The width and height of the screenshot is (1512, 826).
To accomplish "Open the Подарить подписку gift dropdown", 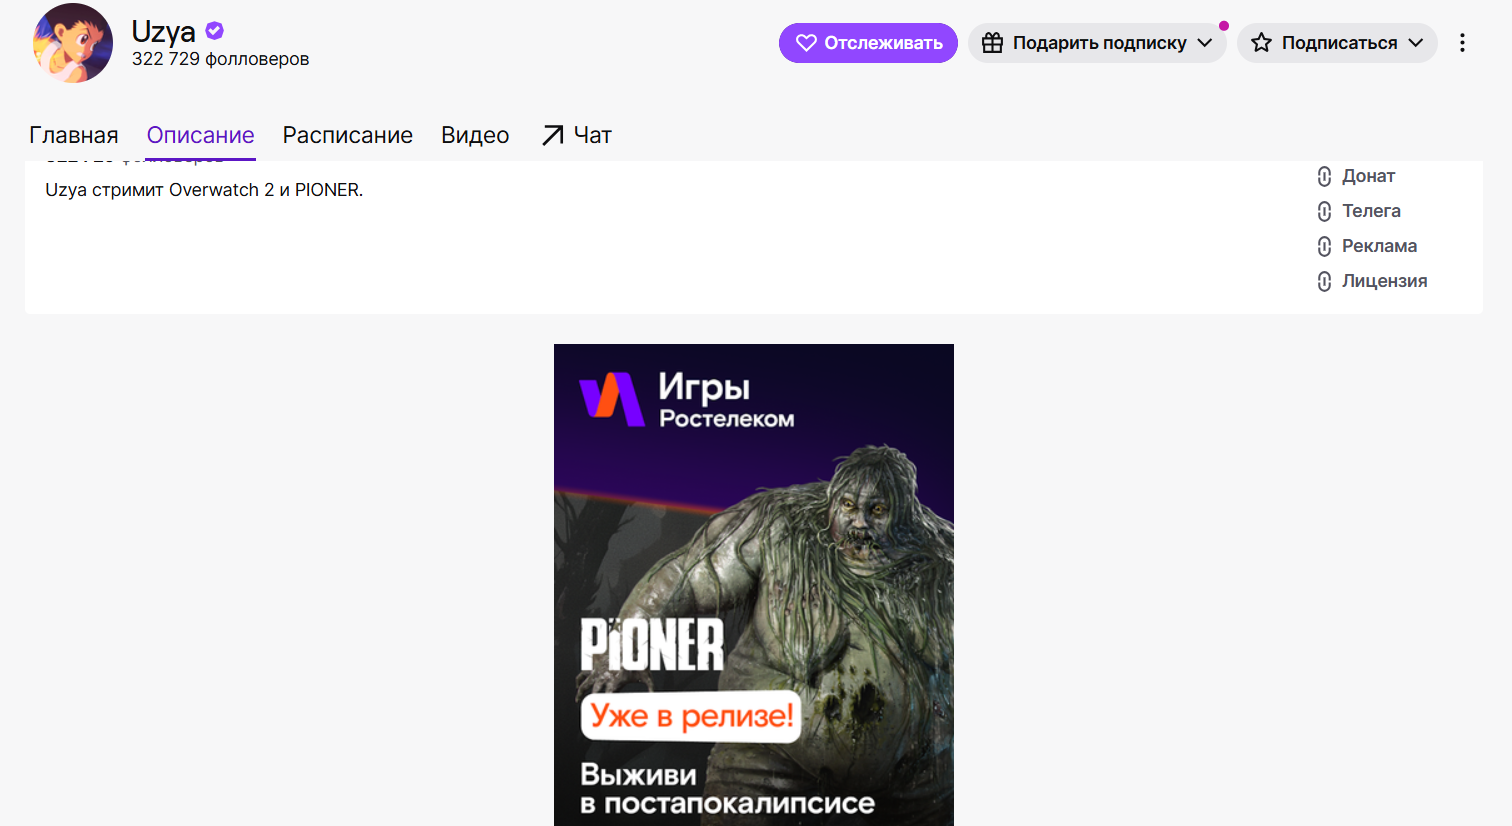I will click(x=1097, y=43).
